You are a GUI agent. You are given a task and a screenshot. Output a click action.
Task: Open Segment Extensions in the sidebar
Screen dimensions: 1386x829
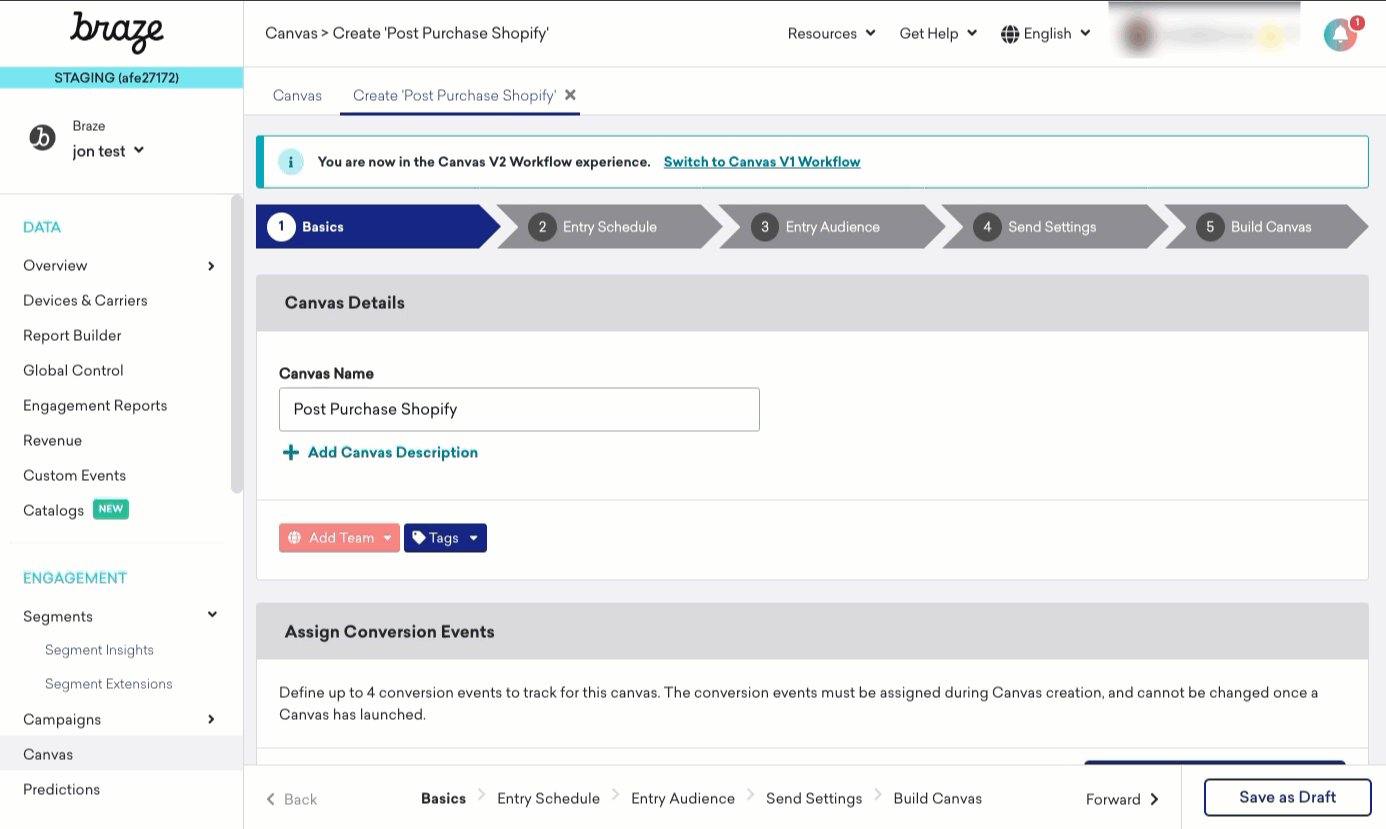109,684
